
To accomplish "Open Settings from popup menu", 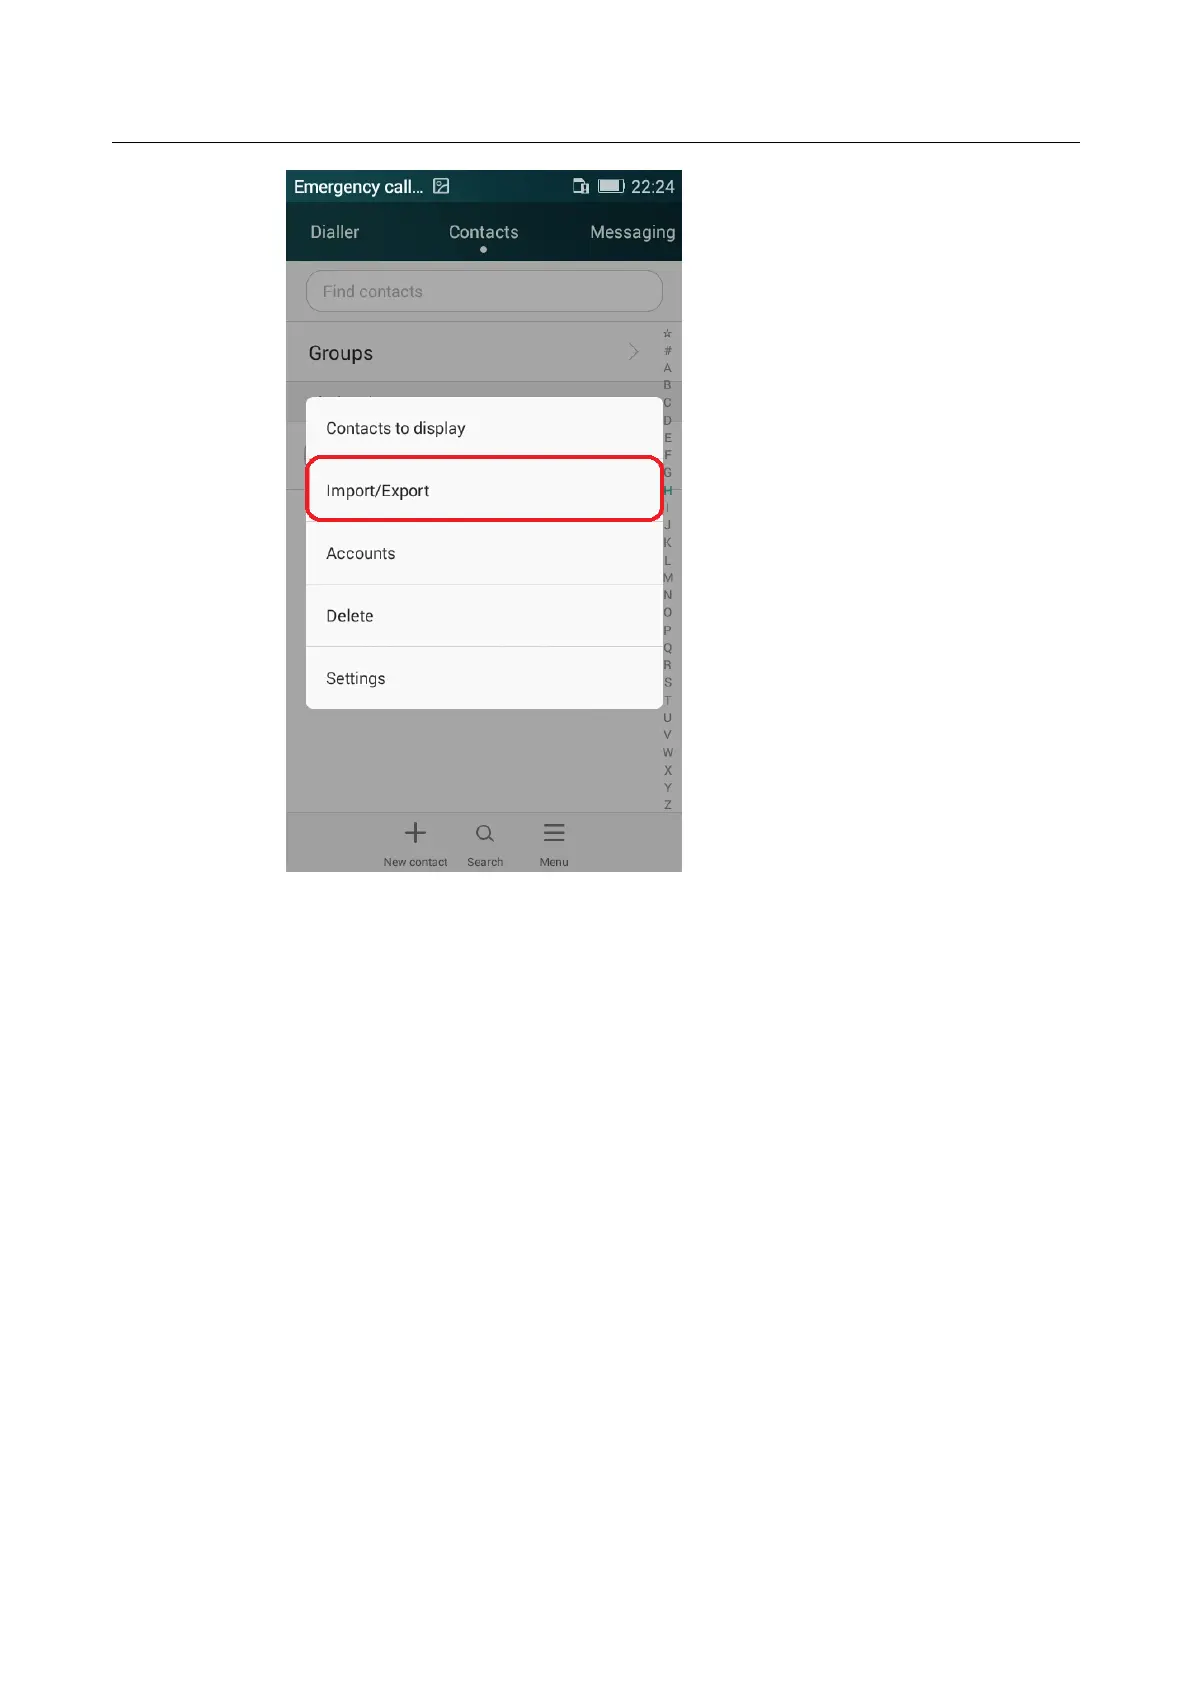I will coord(484,678).
